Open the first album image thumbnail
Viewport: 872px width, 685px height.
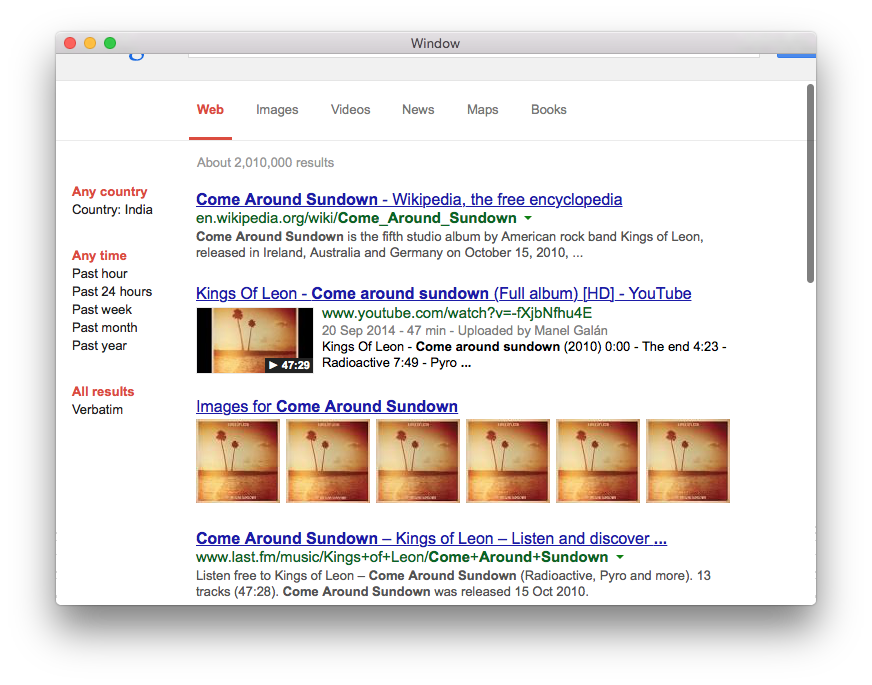coord(237,461)
